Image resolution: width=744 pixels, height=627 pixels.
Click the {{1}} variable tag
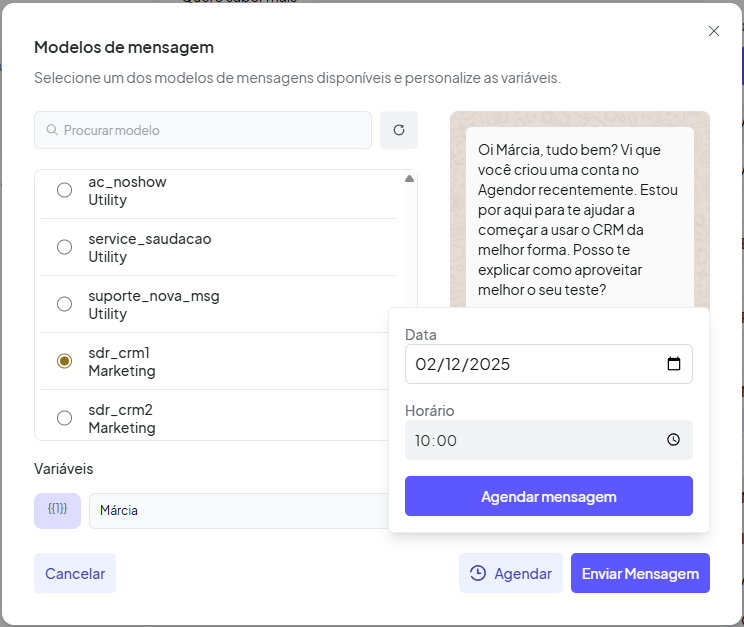tap(57, 510)
